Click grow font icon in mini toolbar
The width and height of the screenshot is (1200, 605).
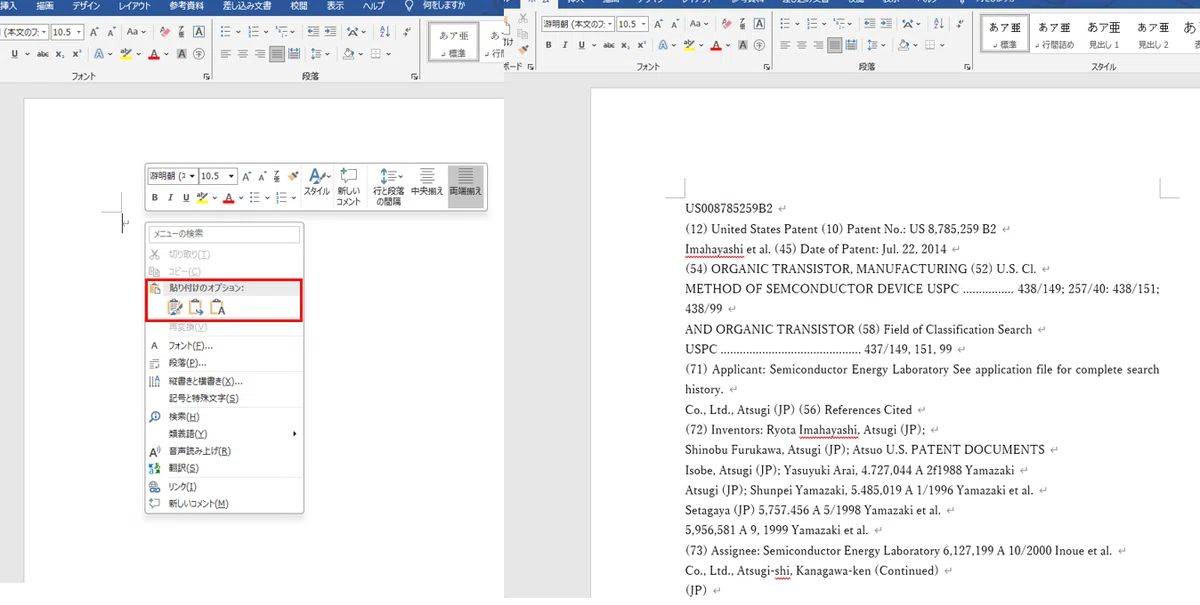pyautogui.click(x=246, y=176)
